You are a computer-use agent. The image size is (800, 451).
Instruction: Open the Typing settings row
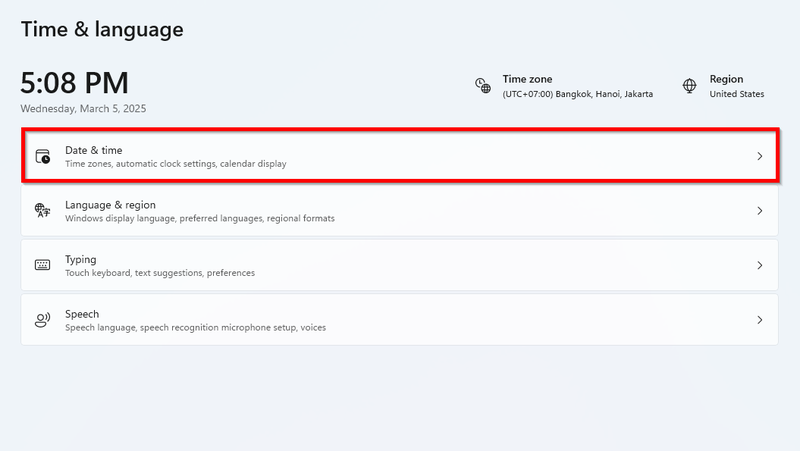click(399, 265)
